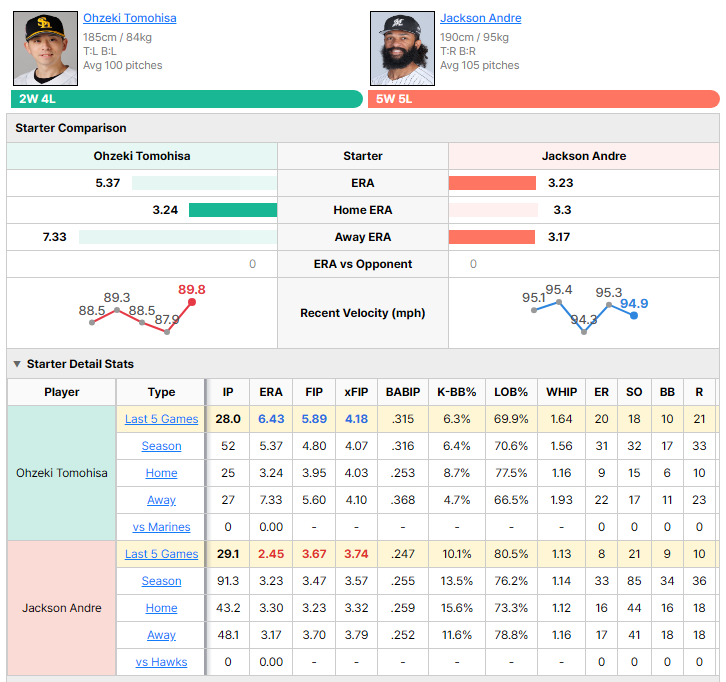
Task: Click Jackson Andre's red ERA bar
Action: (x=492, y=183)
